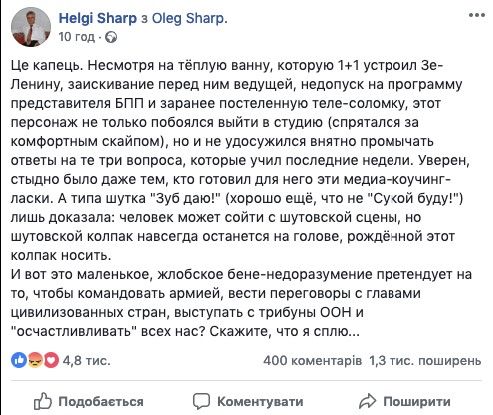The image size is (493, 415).
Task: Open the Oleg Sharp profile link
Action: [x=190, y=18]
